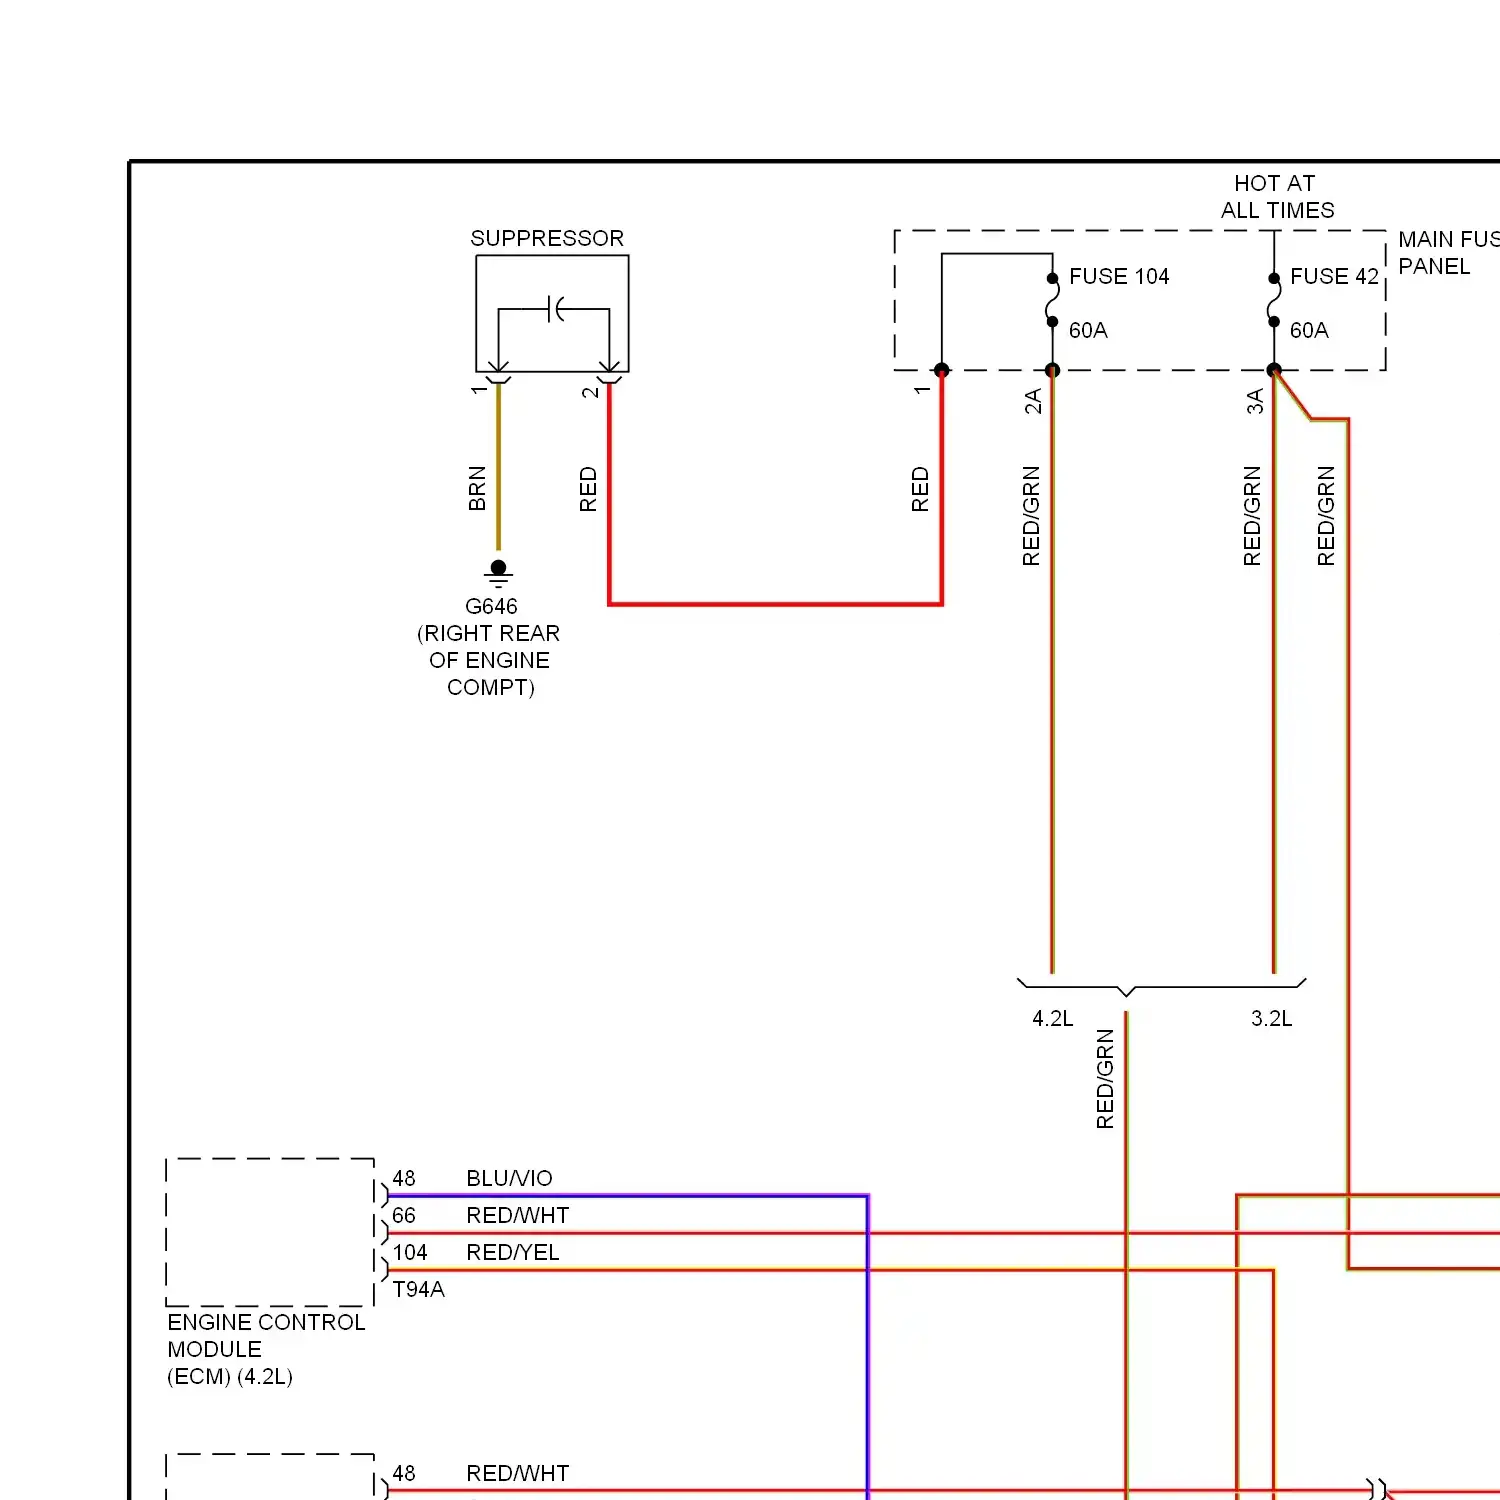
Task: Click the RED/GRN label below the option brace
Action: click(x=1105, y=1079)
